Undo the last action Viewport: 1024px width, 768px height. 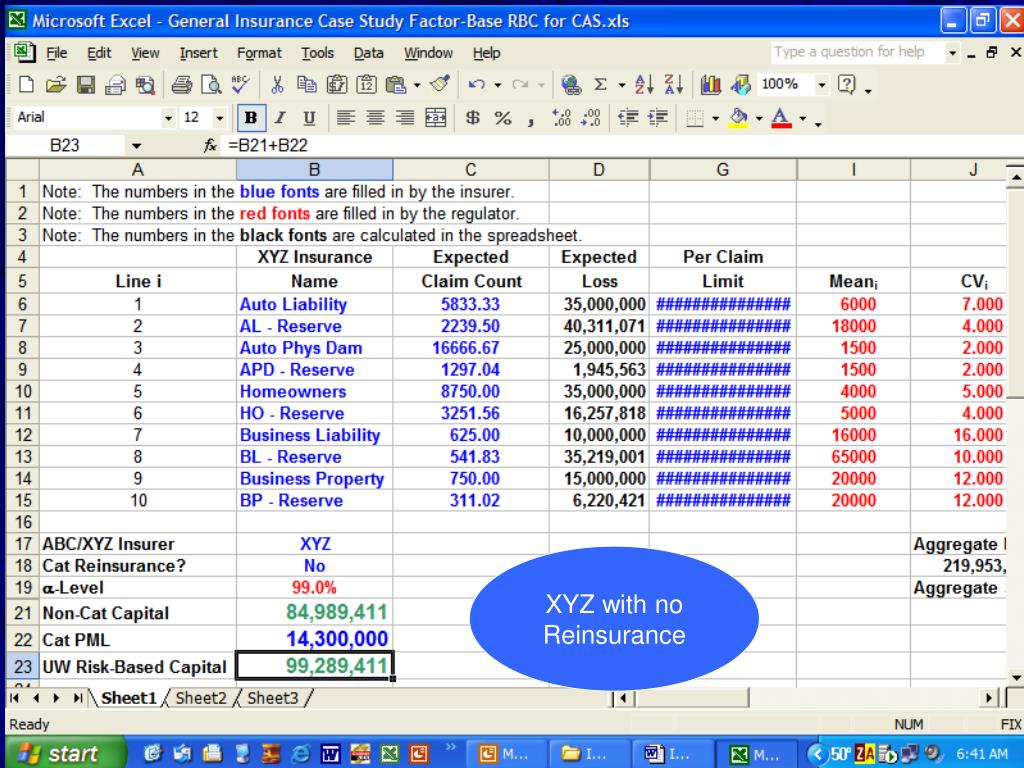pos(477,84)
